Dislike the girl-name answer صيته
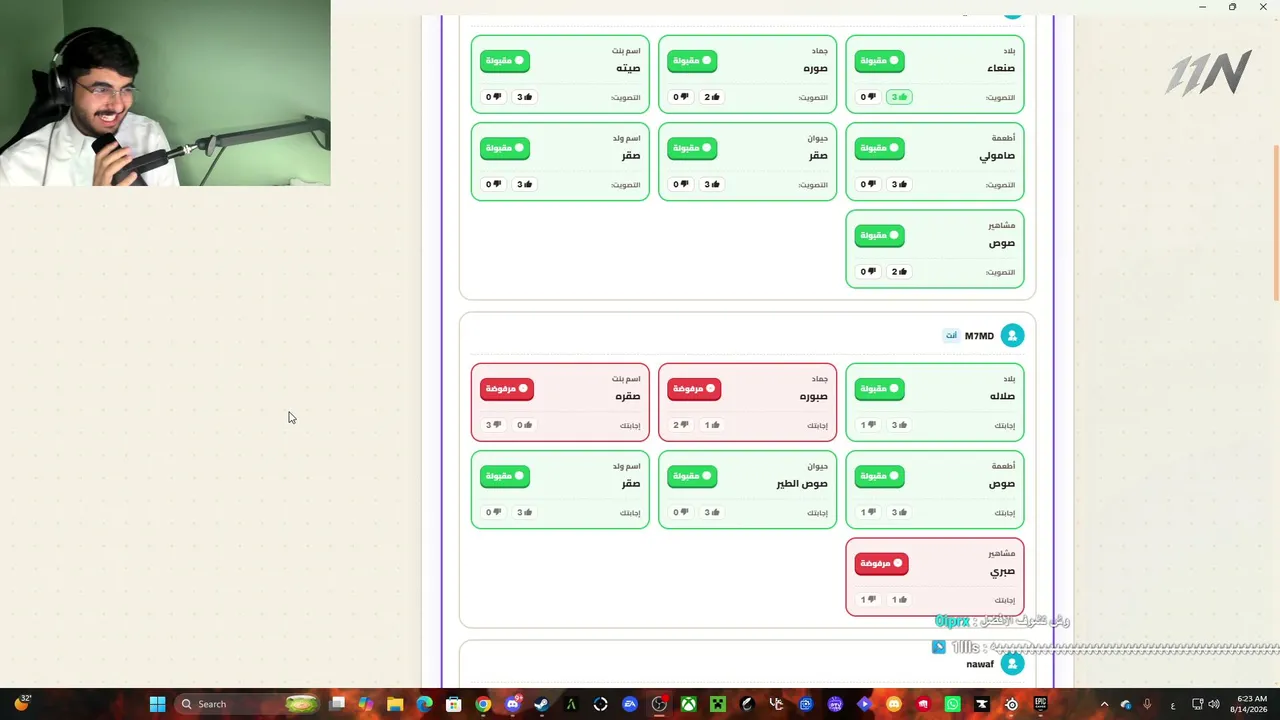Viewport: 1280px width, 720px height. 494,97
